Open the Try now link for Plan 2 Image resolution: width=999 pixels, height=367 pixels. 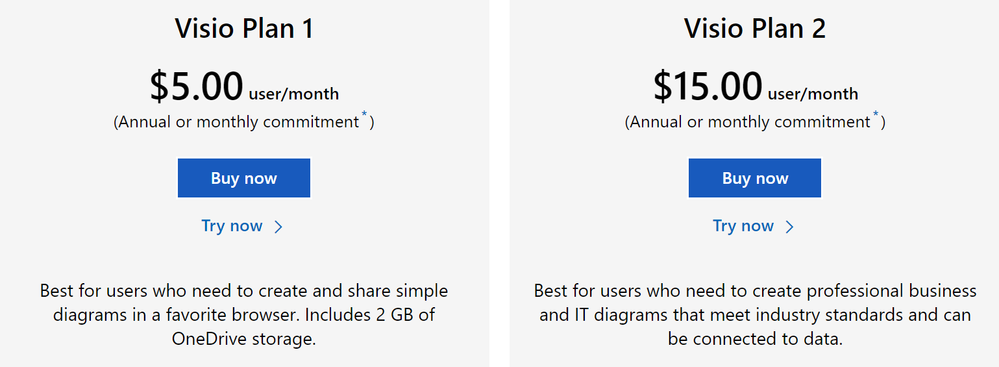[x=743, y=226]
